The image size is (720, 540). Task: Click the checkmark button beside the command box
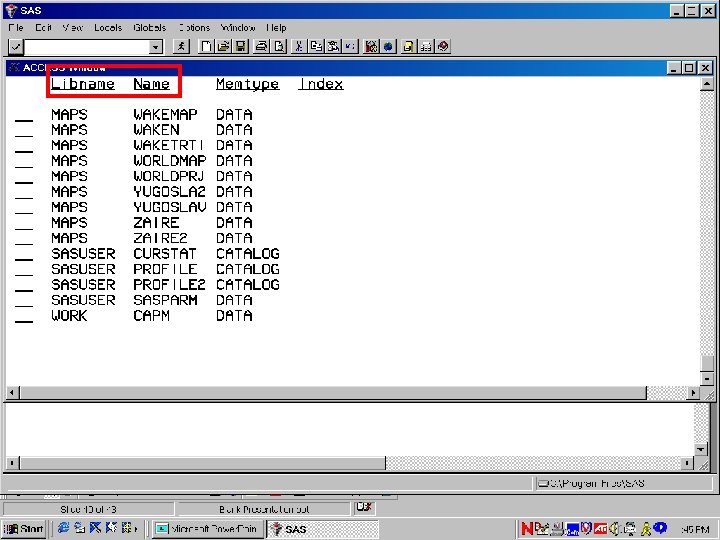16,46
